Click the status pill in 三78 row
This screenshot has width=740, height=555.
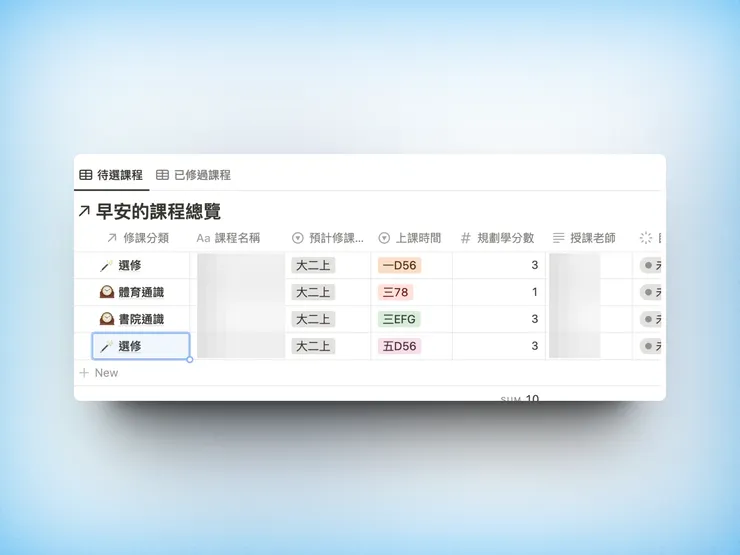(x=650, y=292)
